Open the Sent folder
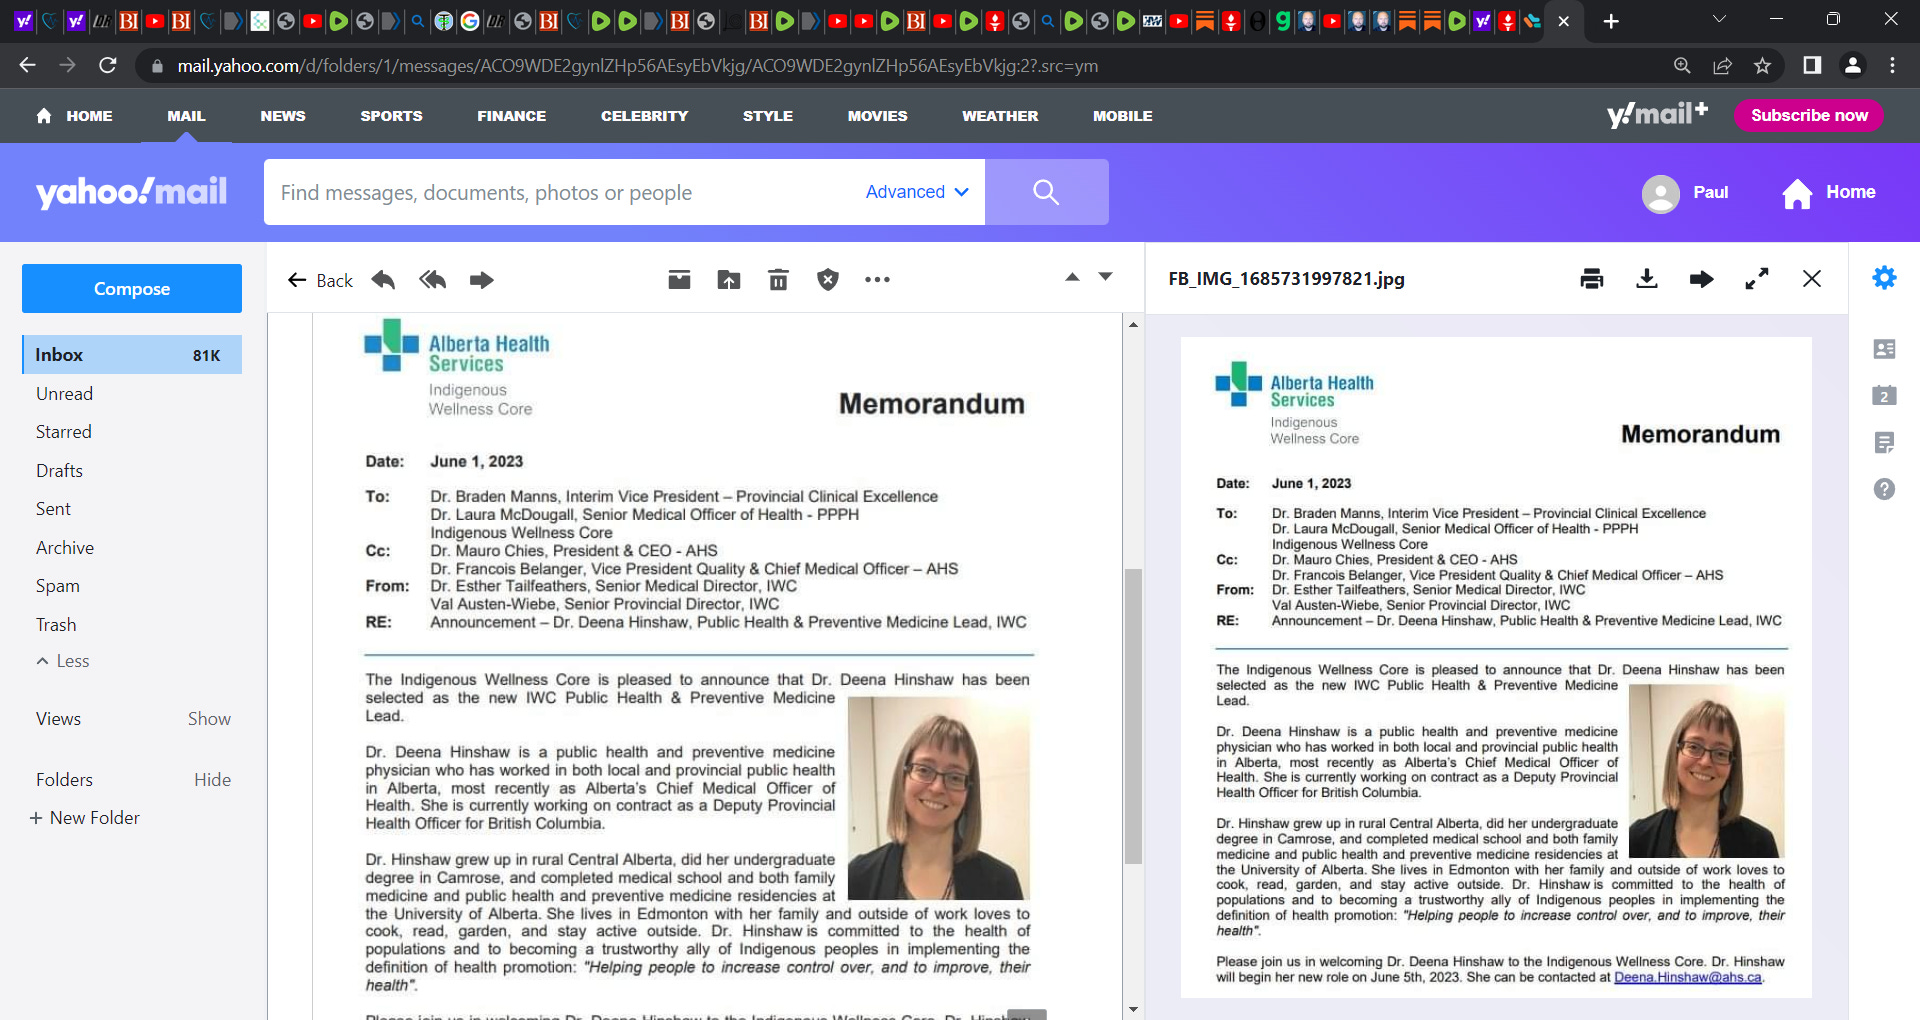Image resolution: width=1920 pixels, height=1020 pixels. (53, 509)
